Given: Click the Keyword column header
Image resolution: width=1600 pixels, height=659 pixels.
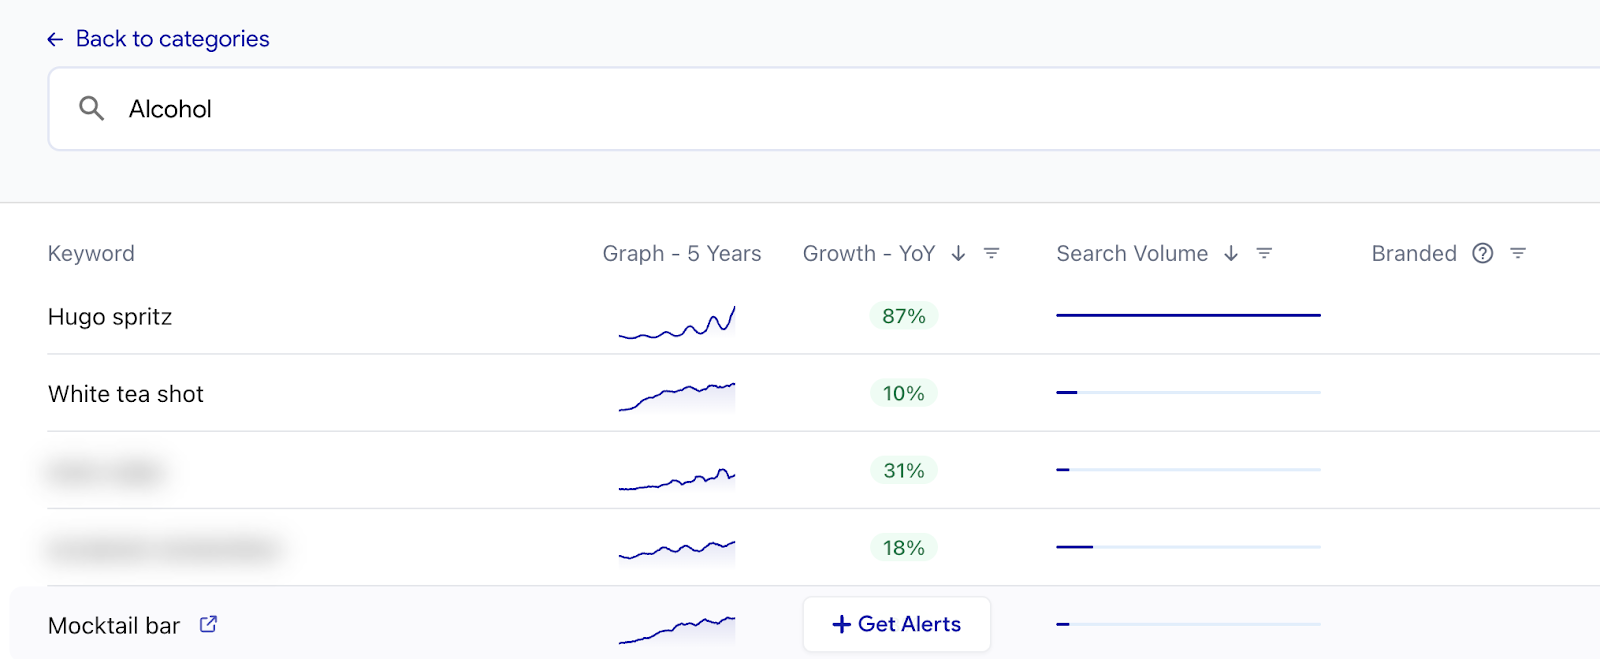Looking at the screenshot, I should pyautogui.click(x=91, y=254).
